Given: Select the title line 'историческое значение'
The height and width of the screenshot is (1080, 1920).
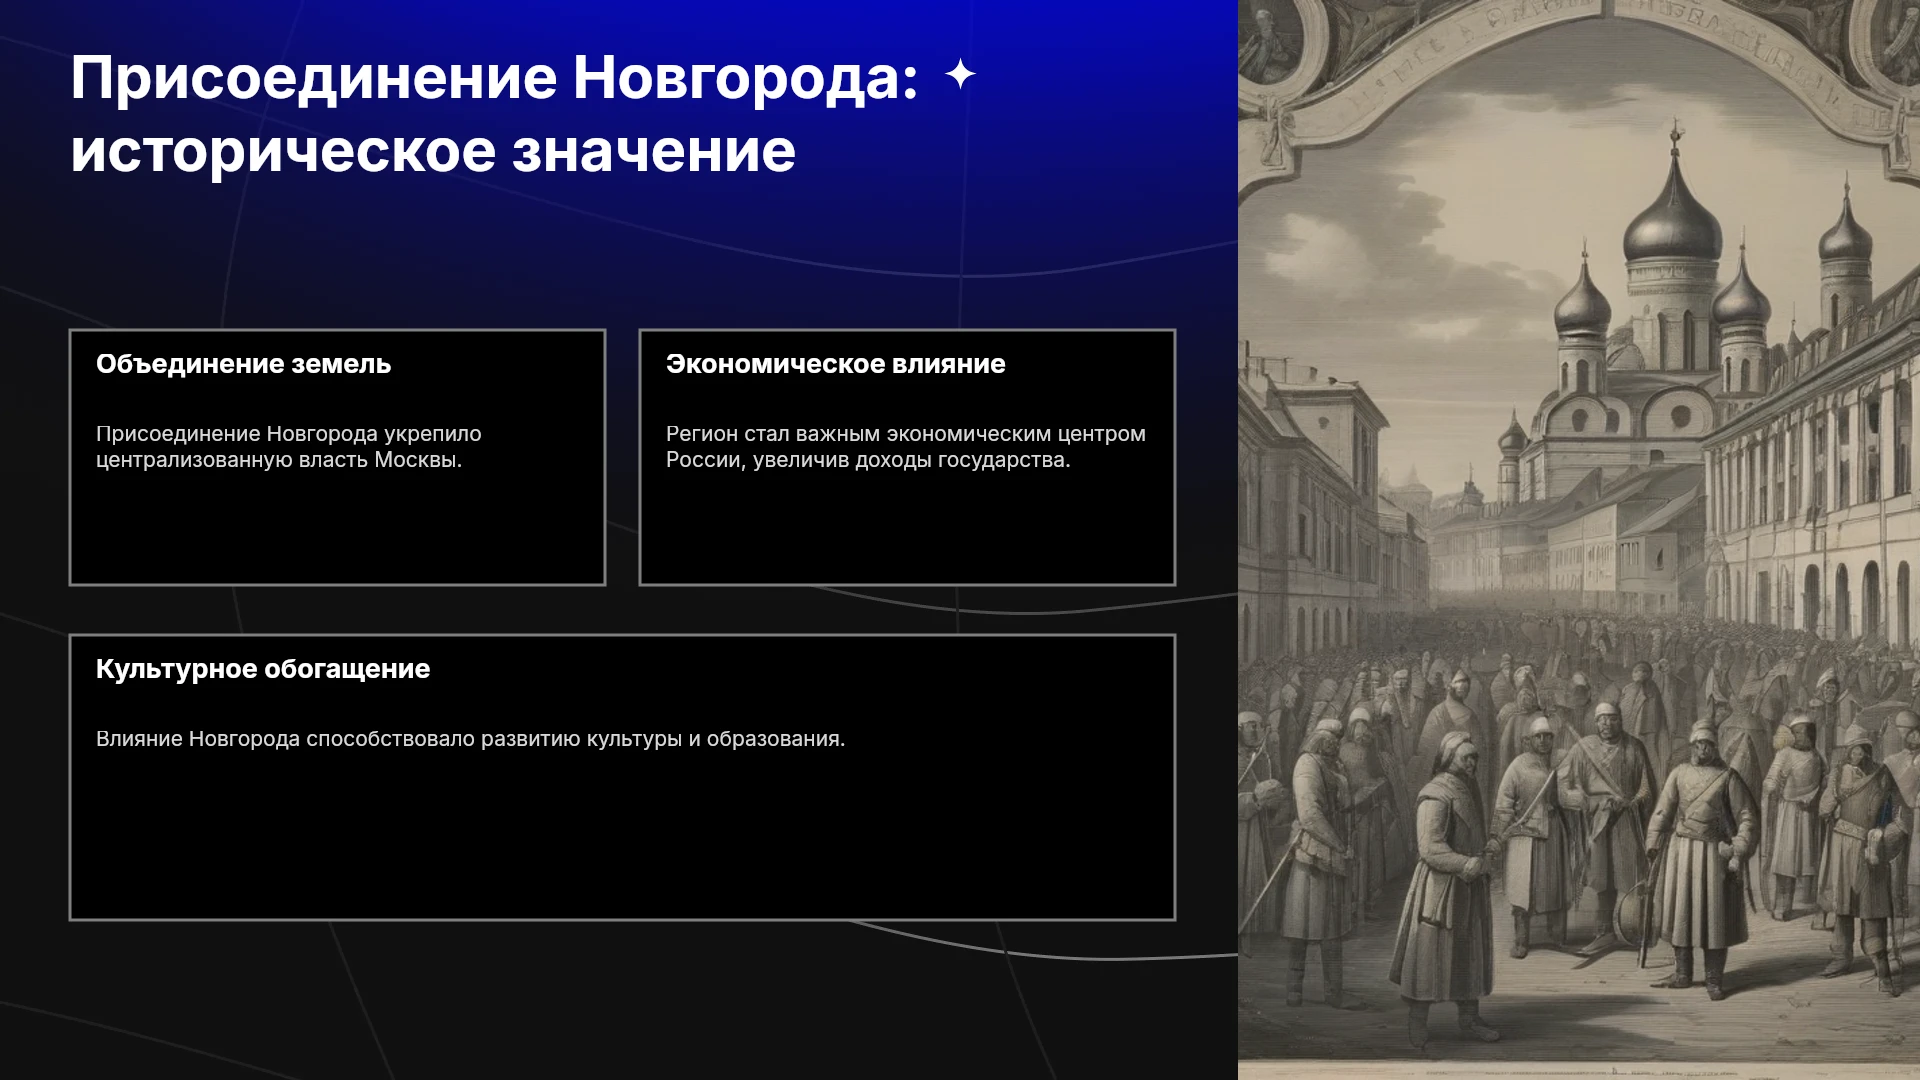Looking at the screenshot, I should click(433, 152).
